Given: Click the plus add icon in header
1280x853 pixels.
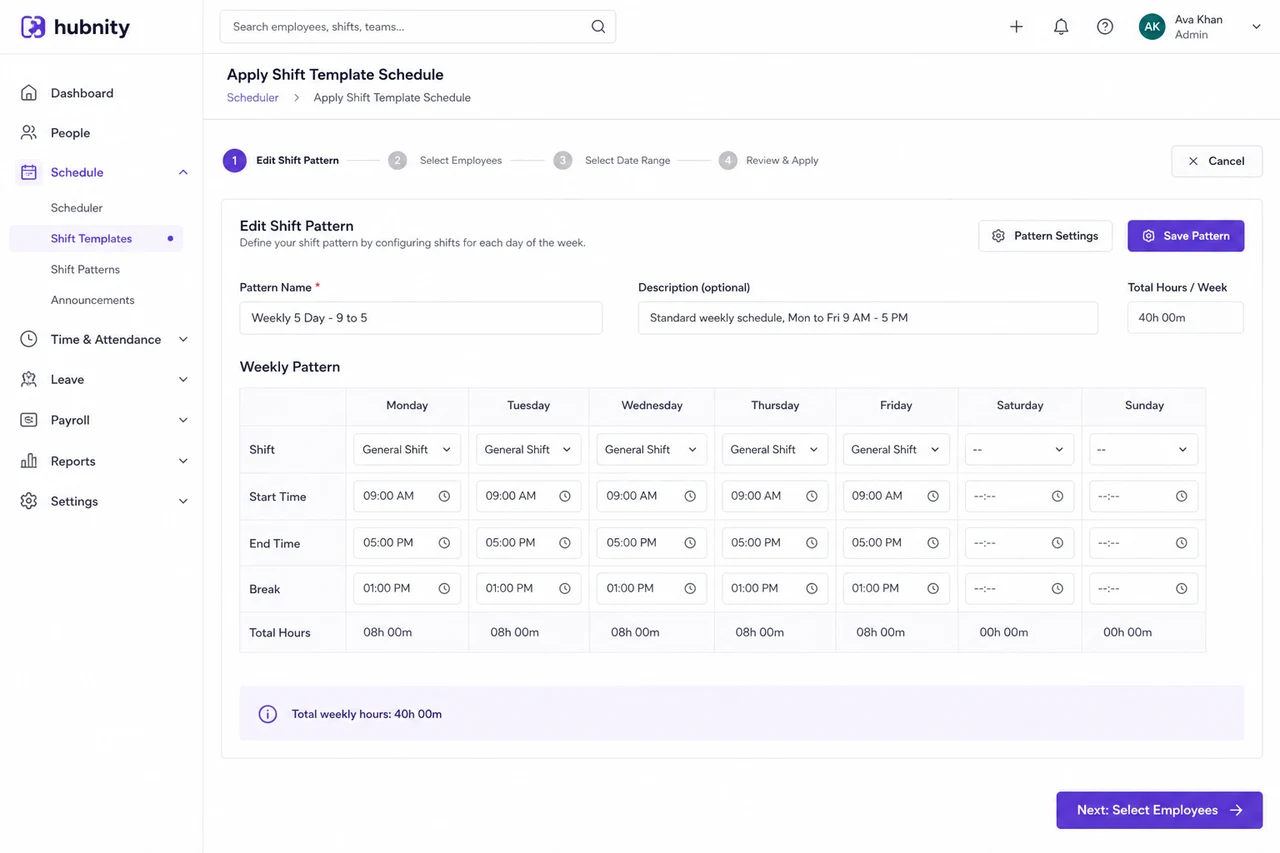Looking at the screenshot, I should click(x=1016, y=27).
